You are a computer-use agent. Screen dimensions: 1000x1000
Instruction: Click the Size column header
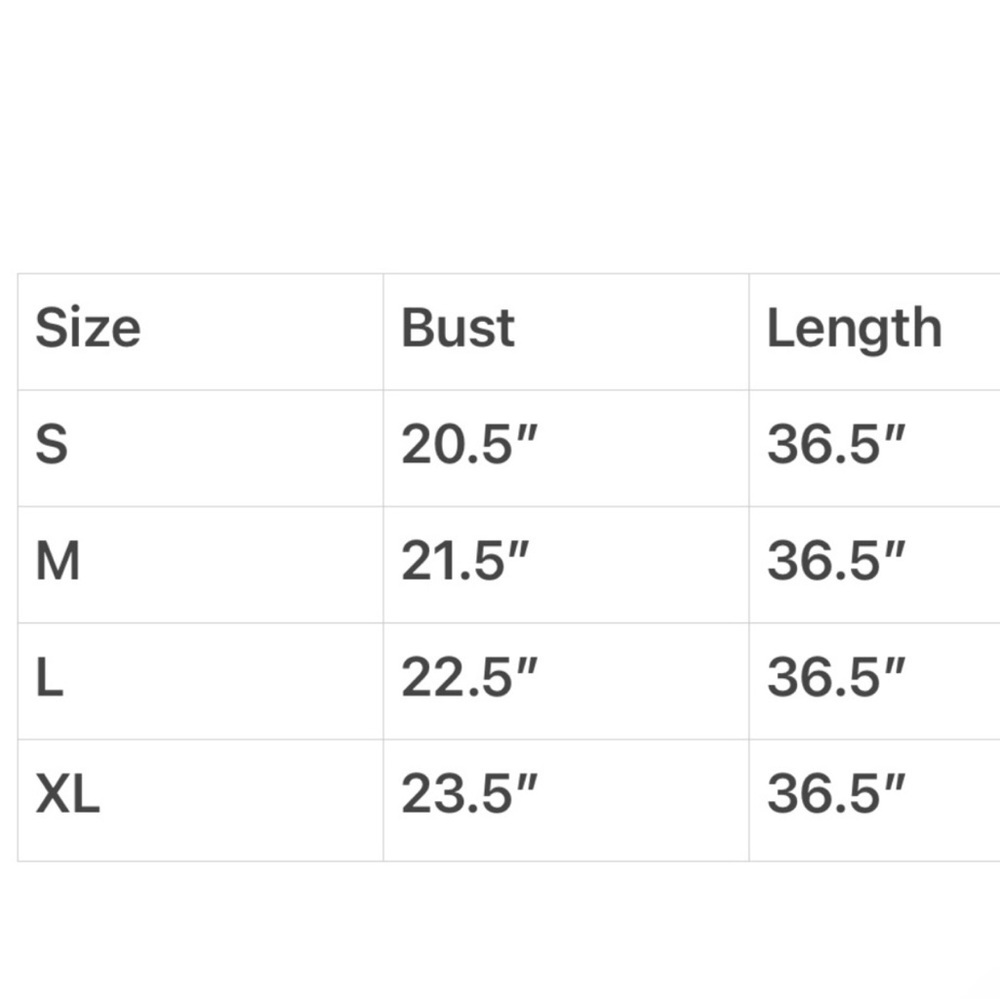(88, 329)
